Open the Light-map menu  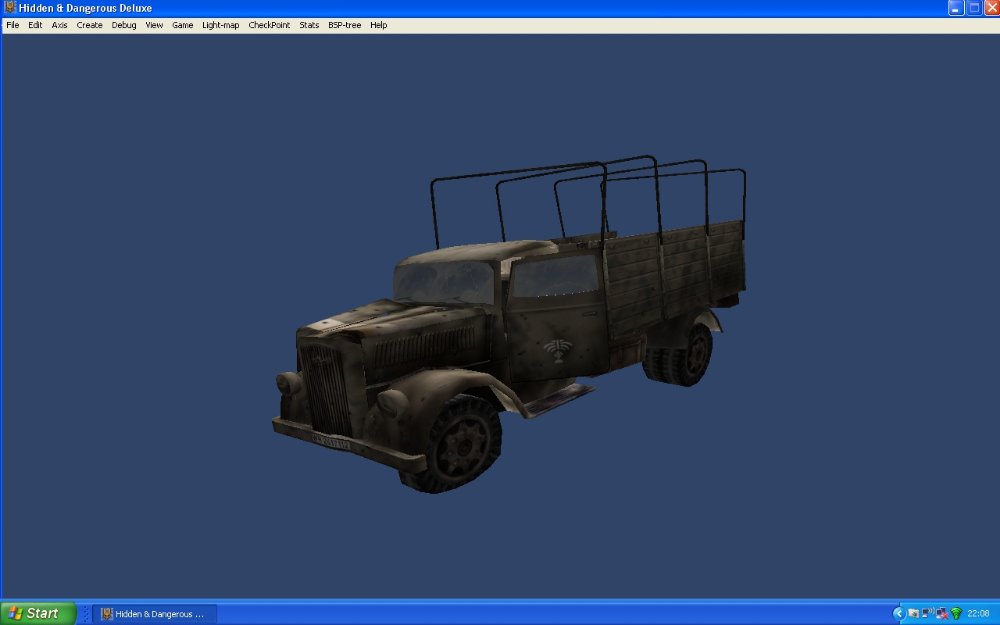pyautogui.click(x=219, y=25)
